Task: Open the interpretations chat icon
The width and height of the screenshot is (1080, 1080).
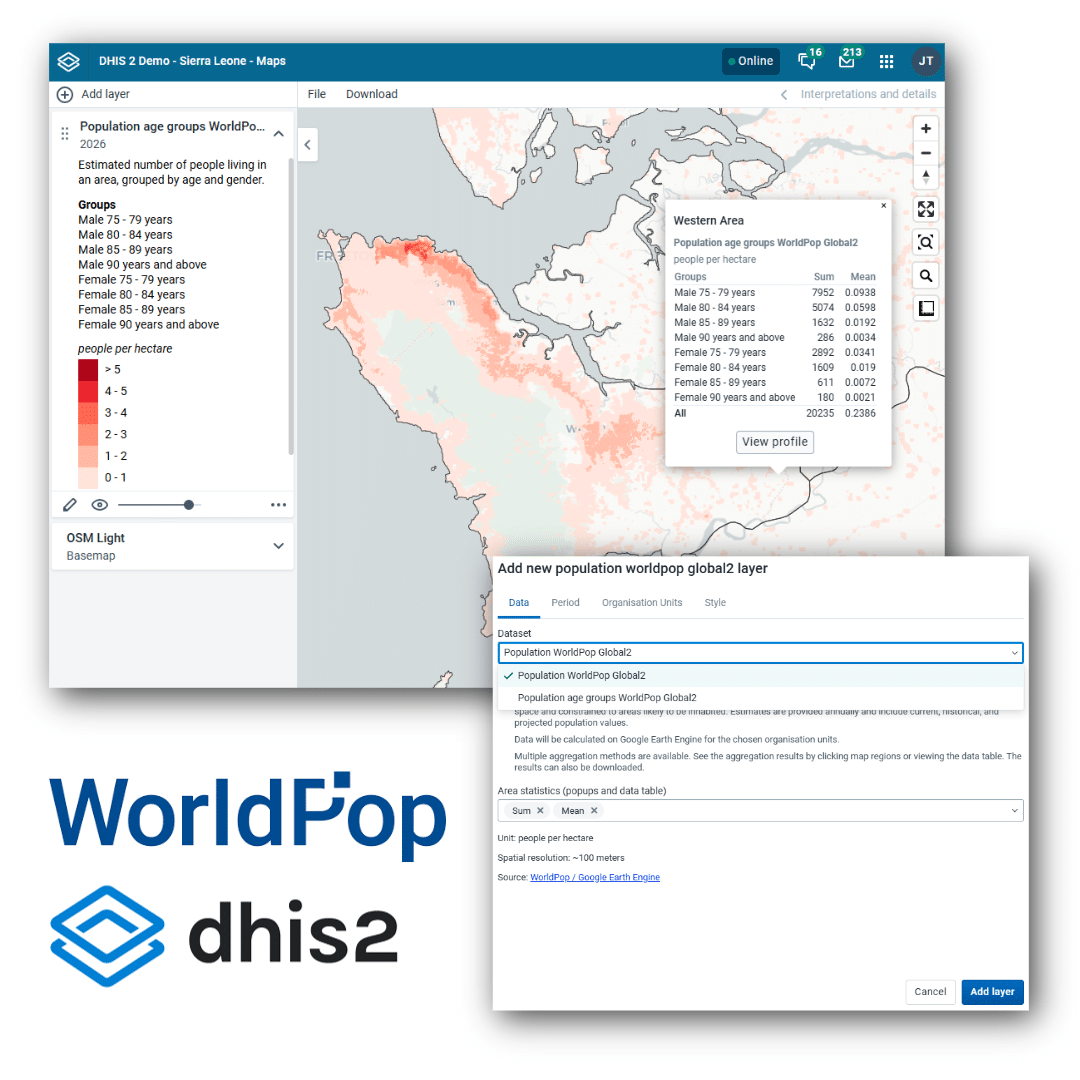Action: coord(806,61)
